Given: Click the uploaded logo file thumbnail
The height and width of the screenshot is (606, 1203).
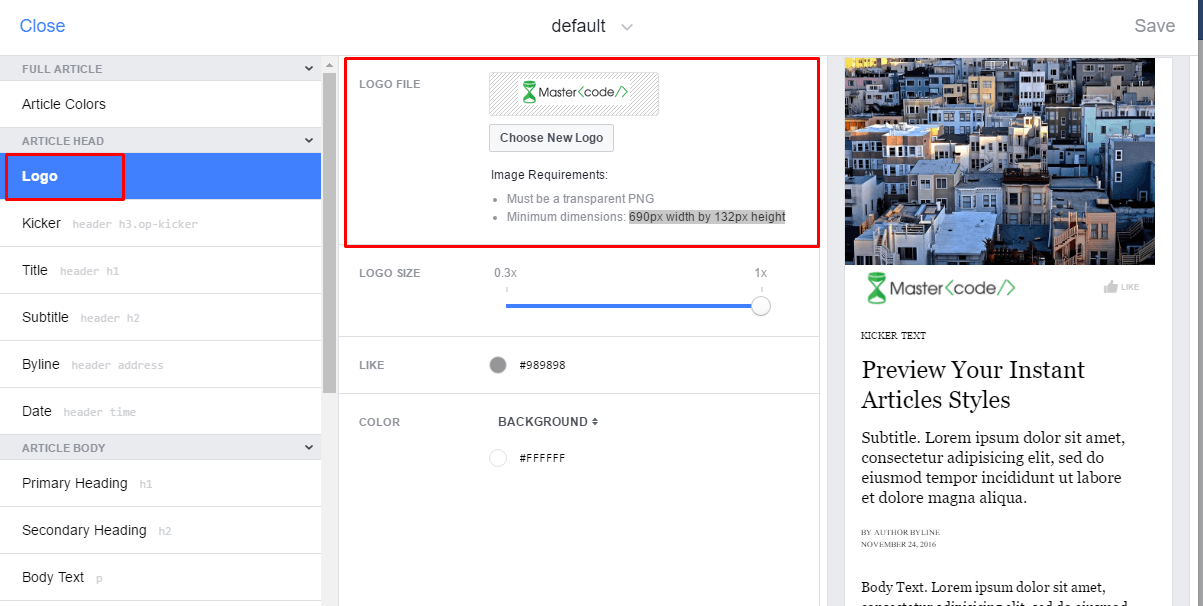Looking at the screenshot, I should [x=574, y=93].
